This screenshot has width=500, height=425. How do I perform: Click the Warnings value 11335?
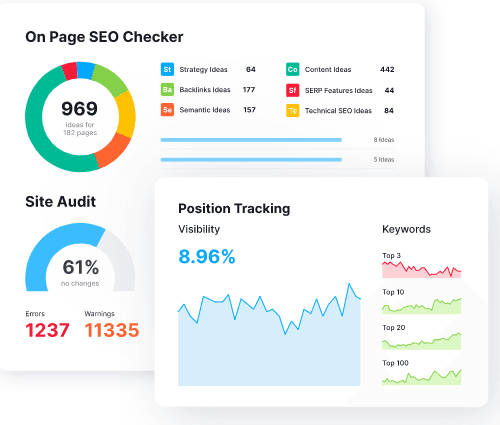[112, 330]
